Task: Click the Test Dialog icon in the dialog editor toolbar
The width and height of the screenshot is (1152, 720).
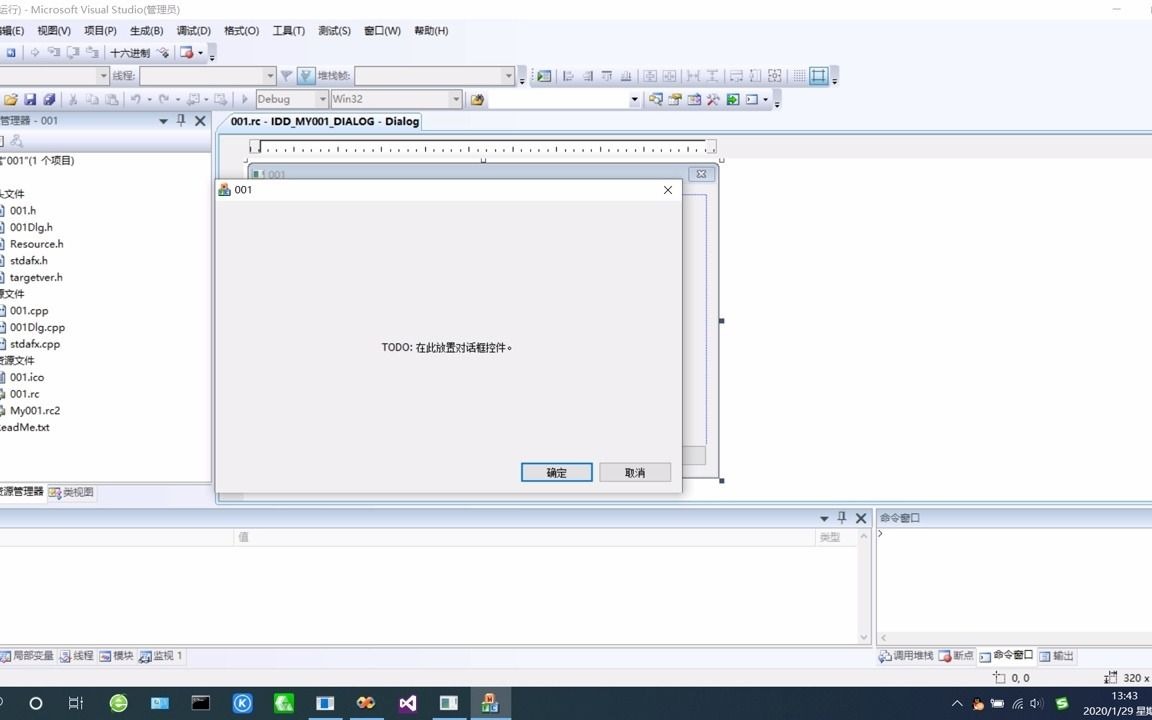Action: click(543, 75)
